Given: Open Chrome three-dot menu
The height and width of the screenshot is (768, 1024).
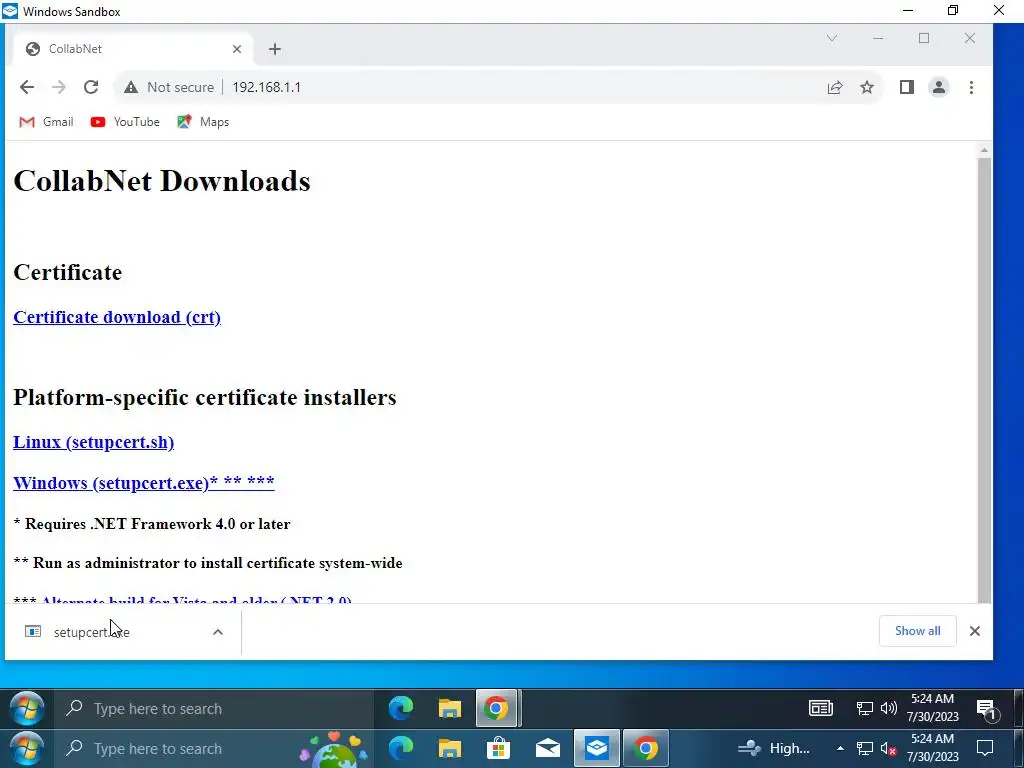Looking at the screenshot, I should (x=971, y=88).
